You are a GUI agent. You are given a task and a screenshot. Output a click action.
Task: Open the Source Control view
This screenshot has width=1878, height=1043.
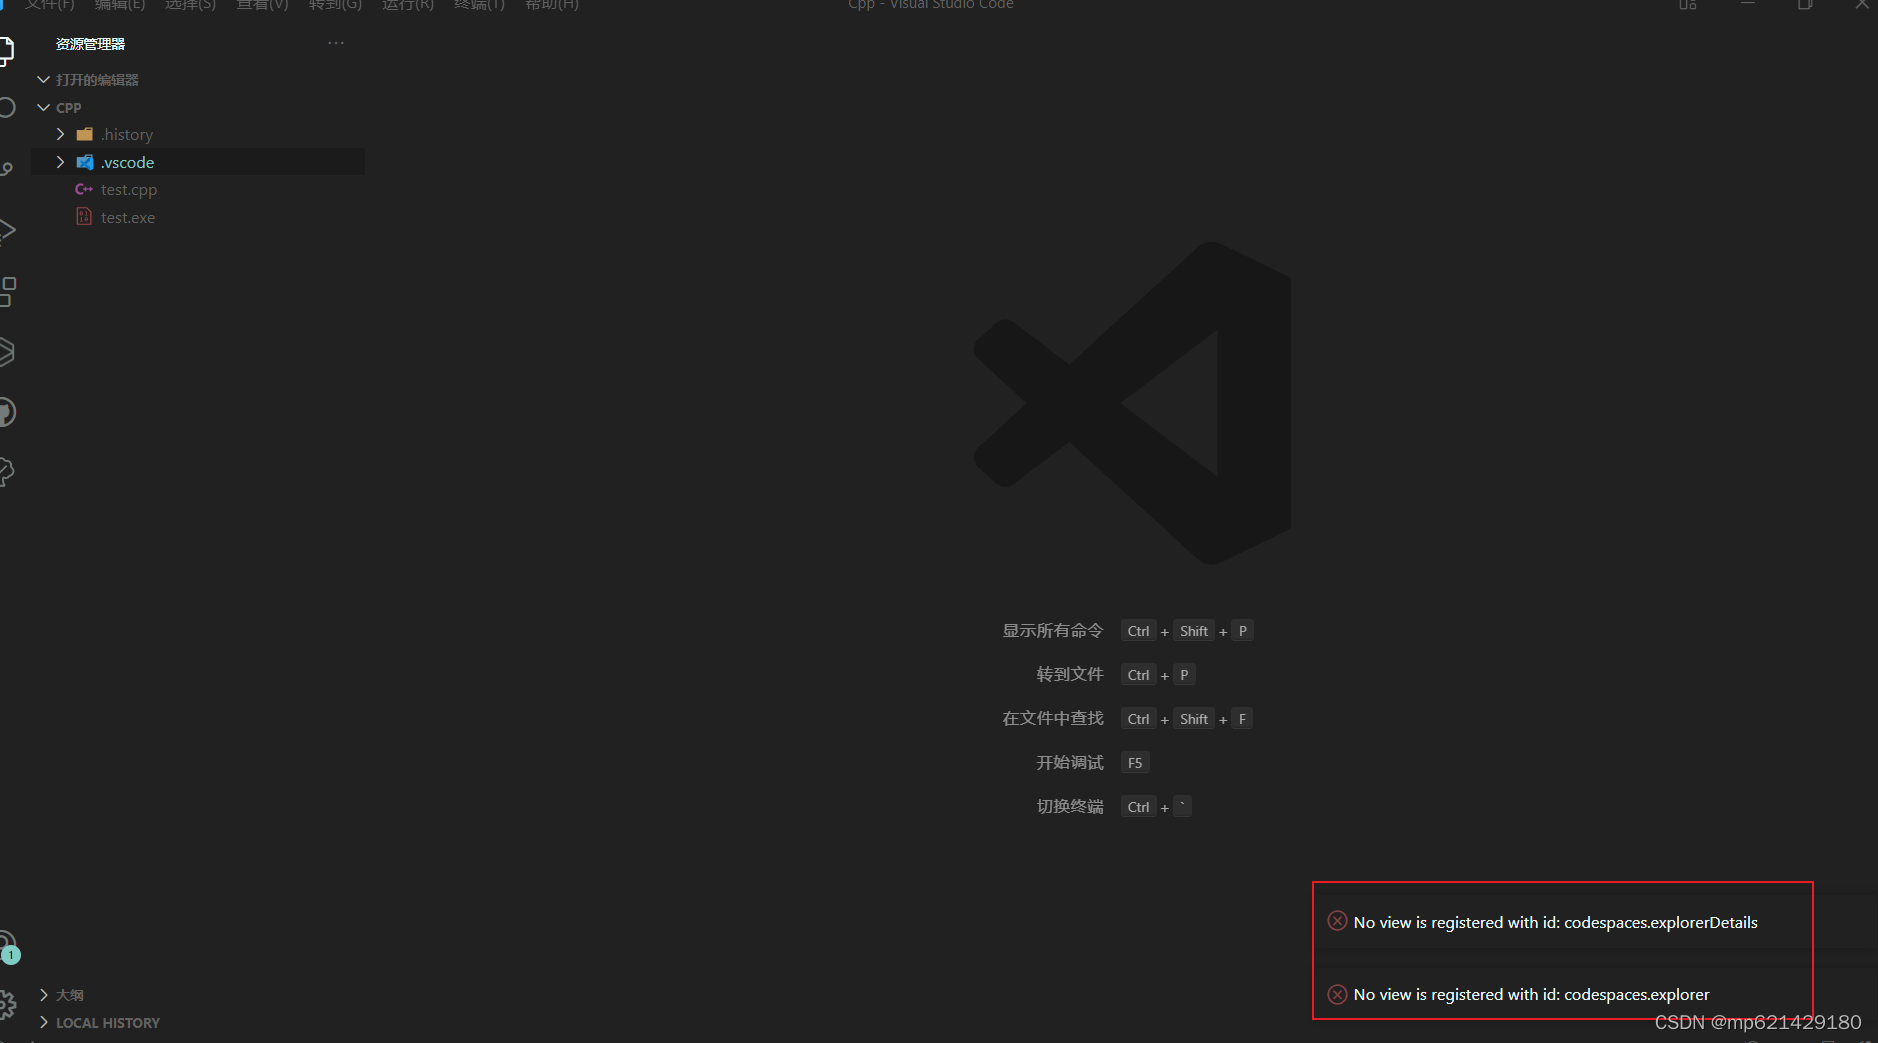click(6, 169)
